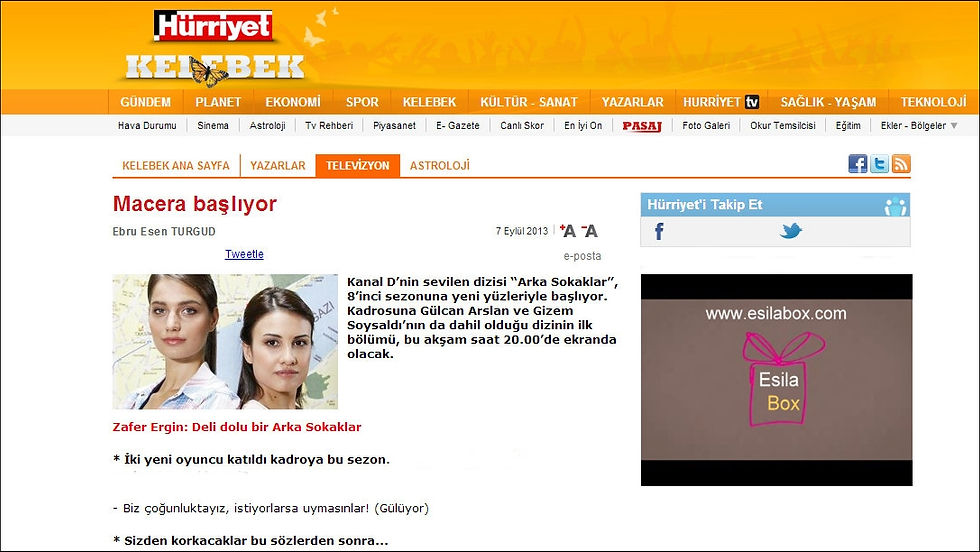Click the Esila Box advertisement
The image size is (980, 552).
tap(776, 379)
